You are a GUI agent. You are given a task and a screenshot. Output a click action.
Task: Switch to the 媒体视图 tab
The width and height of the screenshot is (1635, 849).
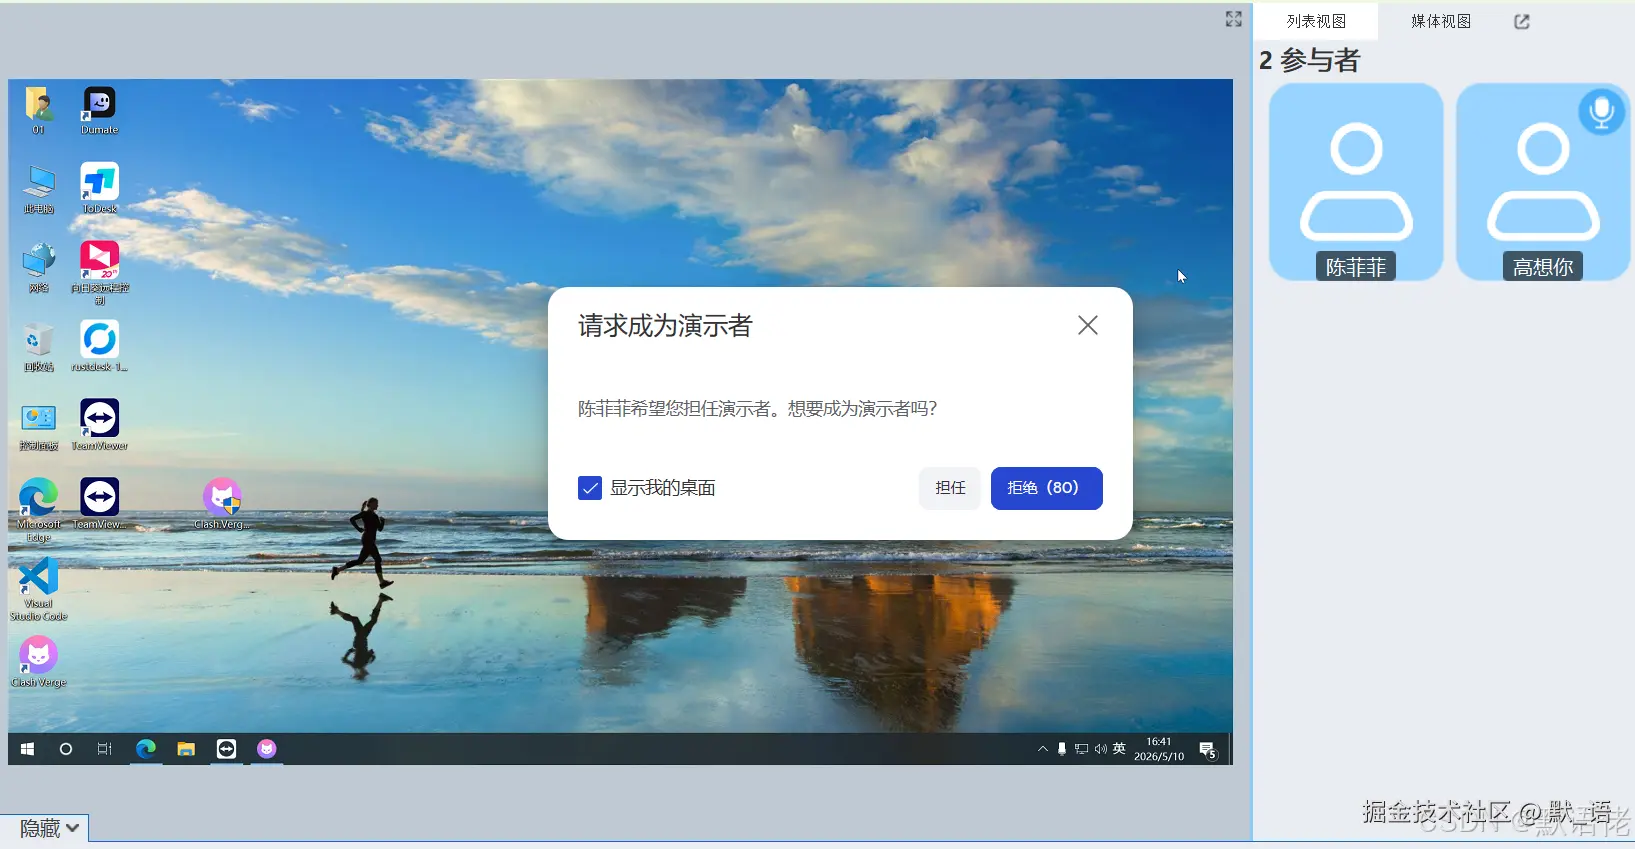[1440, 21]
